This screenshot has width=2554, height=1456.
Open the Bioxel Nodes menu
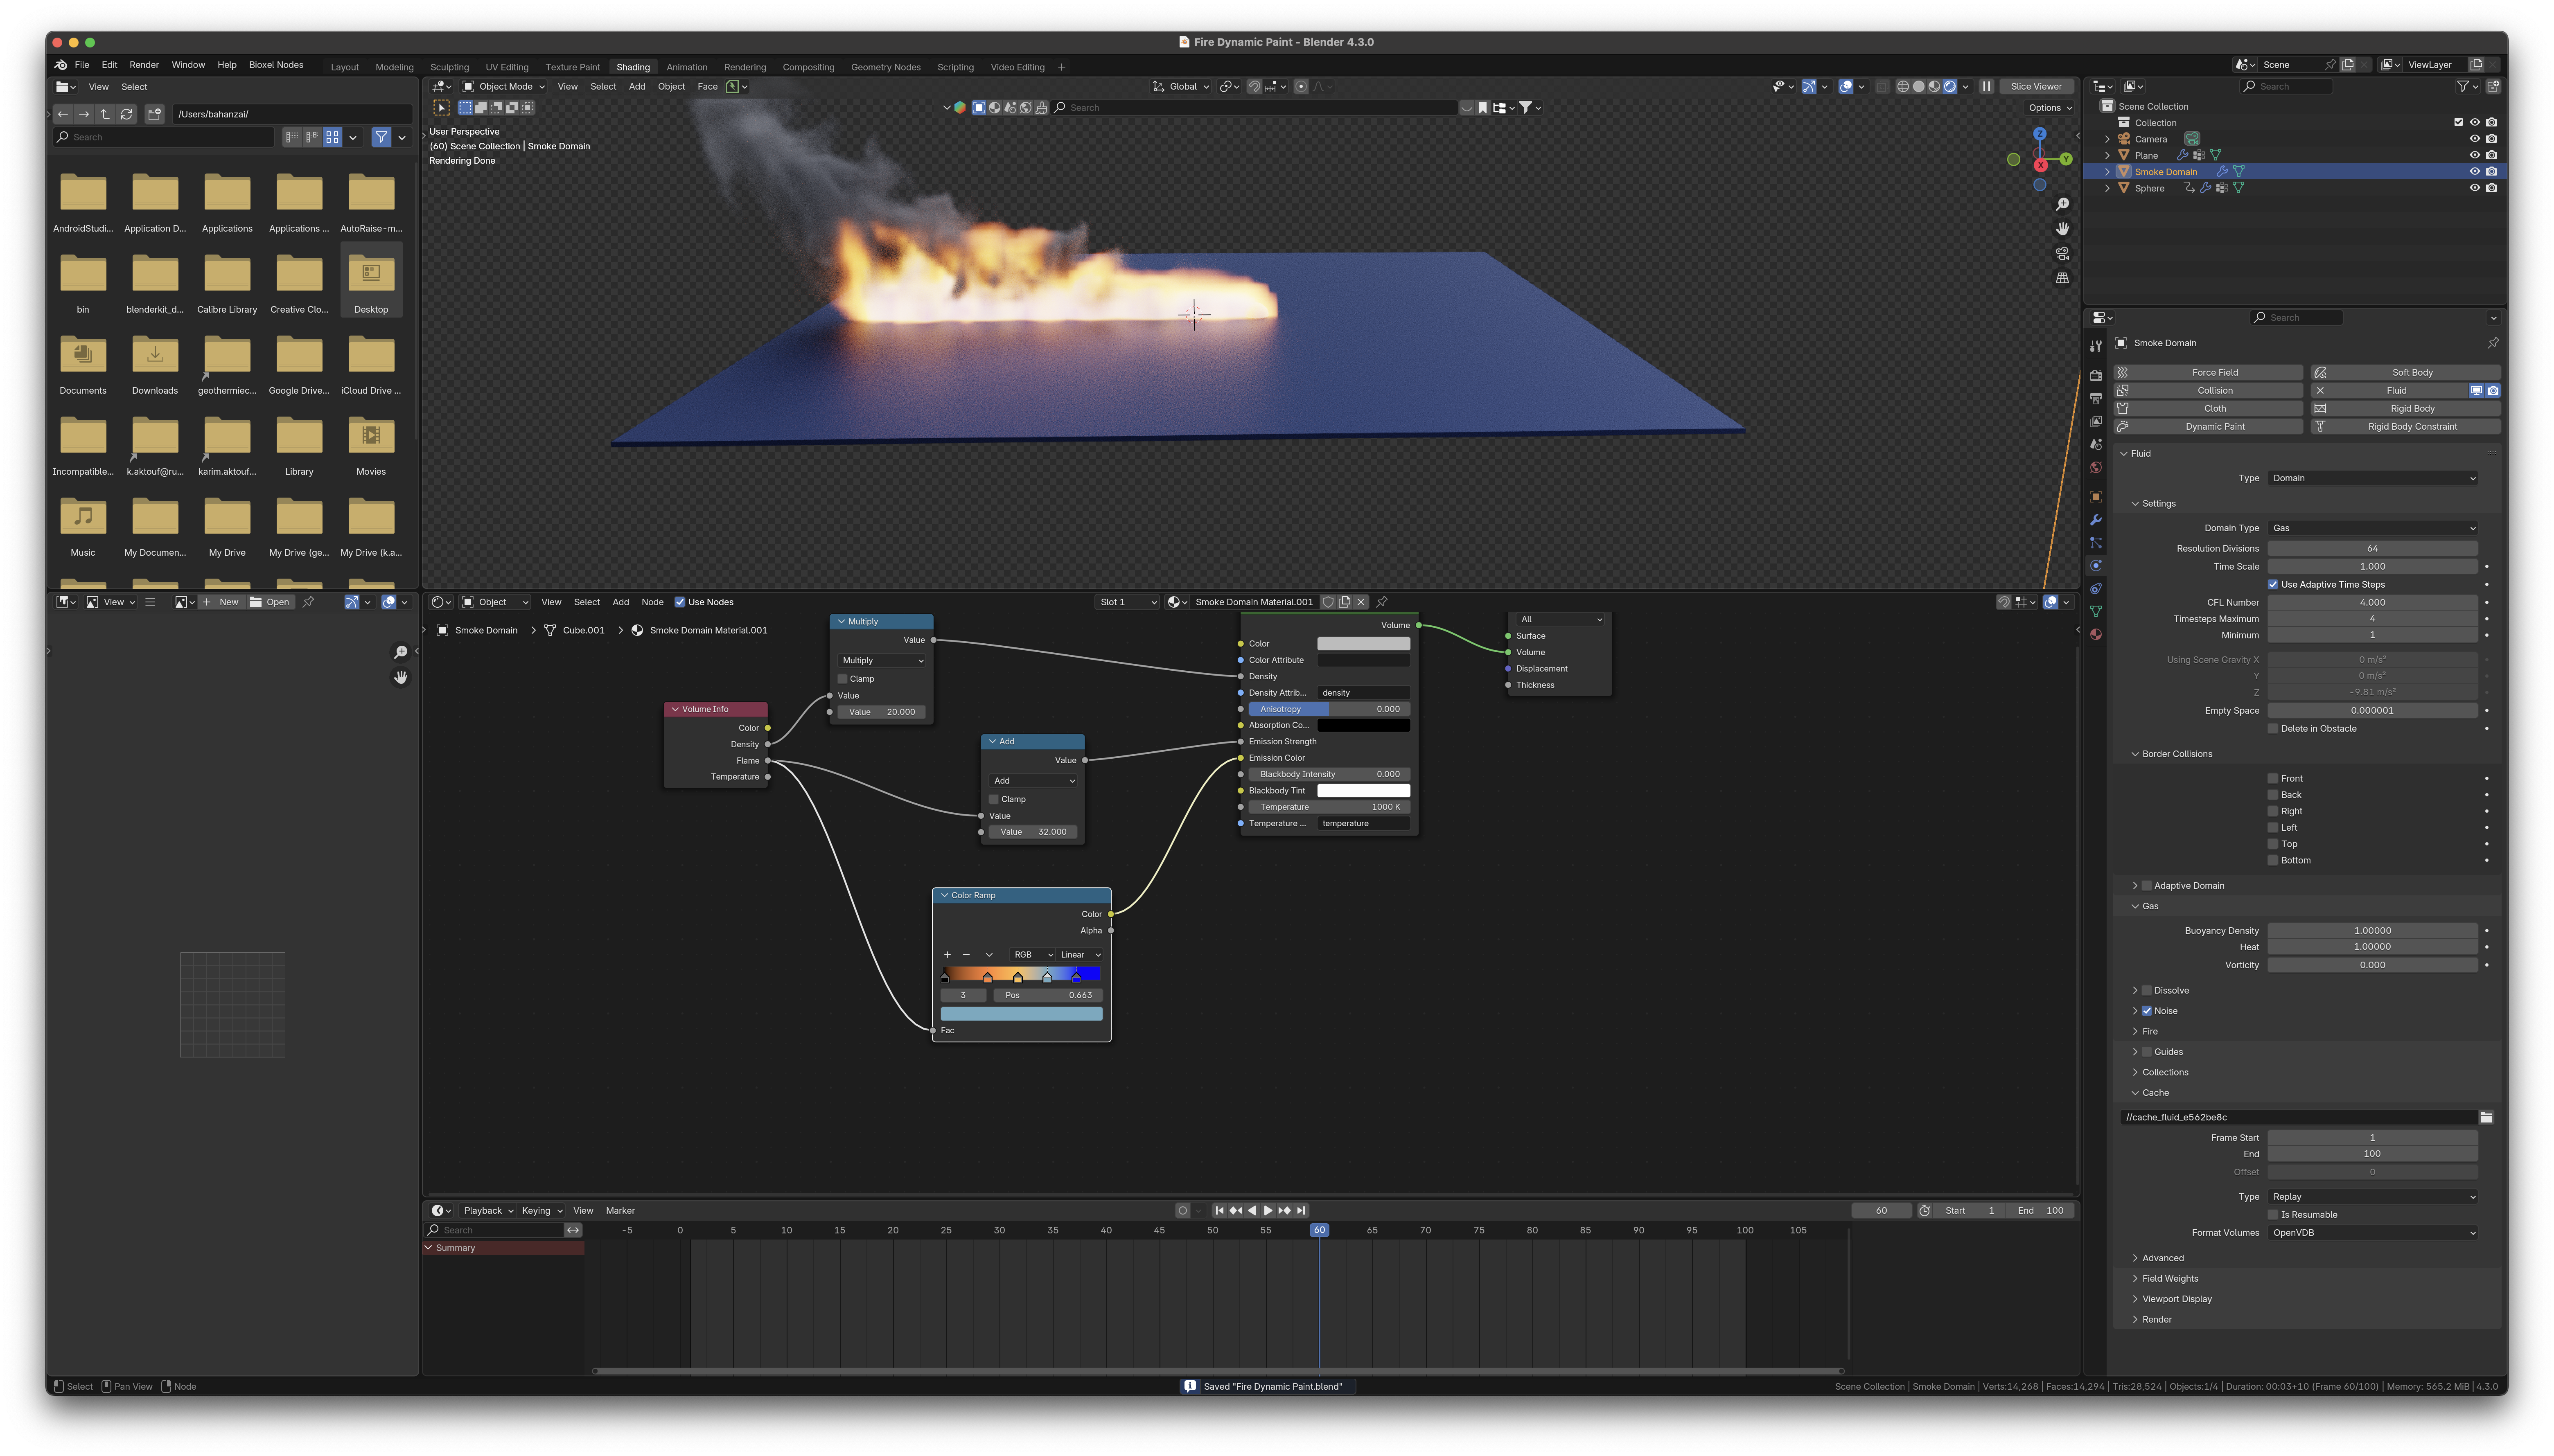tap(276, 65)
